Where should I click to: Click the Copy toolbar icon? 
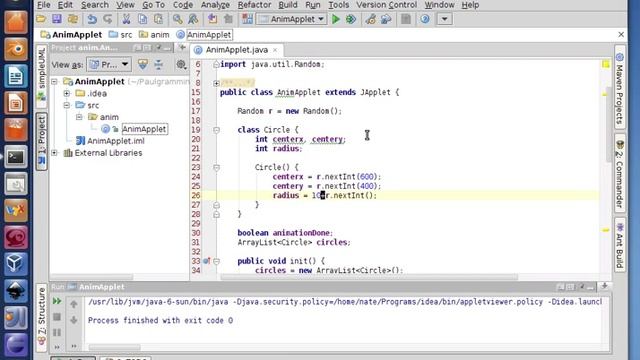click(x=142, y=19)
